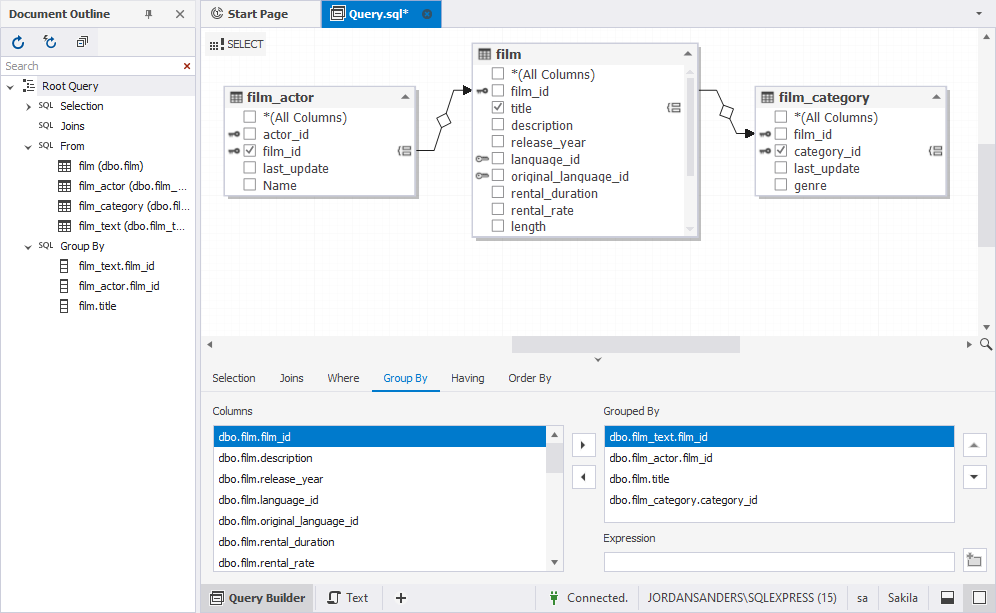996x613 pixels.
Task: Clear the outline search with red X
Action: point(187,66)
